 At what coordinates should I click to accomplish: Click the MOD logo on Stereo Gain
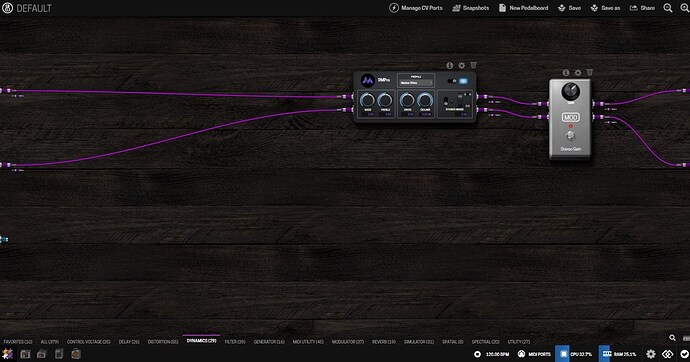[x=570, y=117]
